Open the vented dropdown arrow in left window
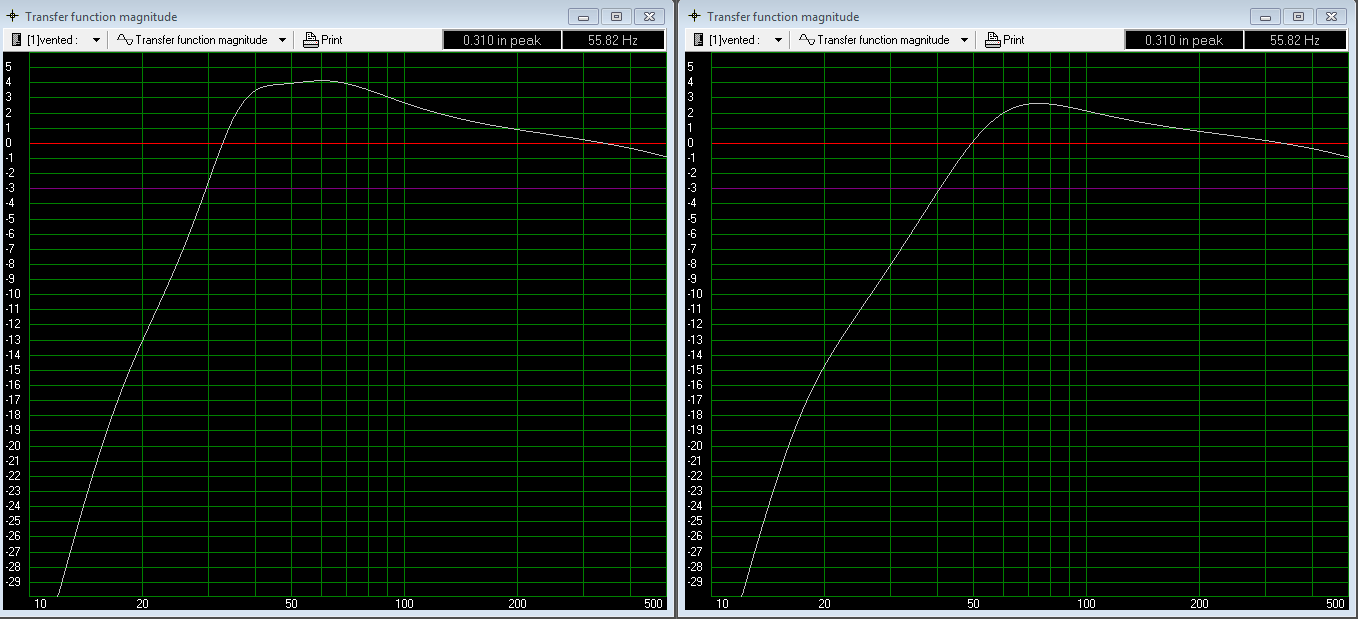The width and height of the screenshot is (1358, 619). 96,40
